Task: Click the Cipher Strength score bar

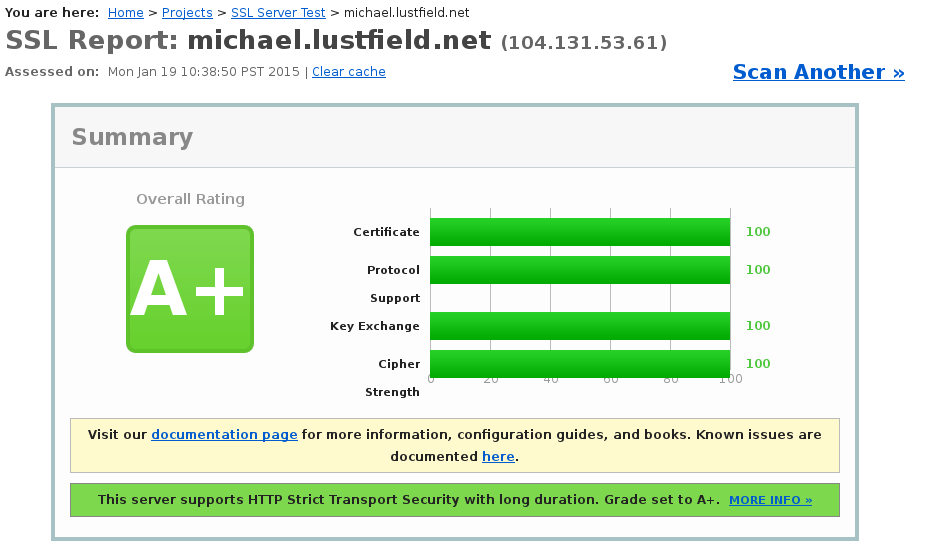Action: 580,362
